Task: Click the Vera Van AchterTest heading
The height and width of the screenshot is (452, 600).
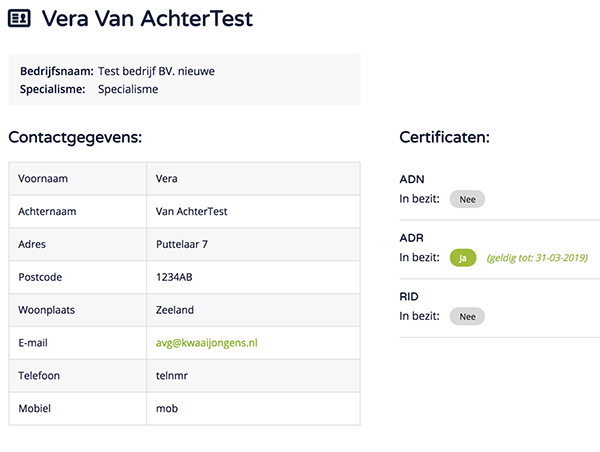Action: pyautogui.click(x=147, y=19)
